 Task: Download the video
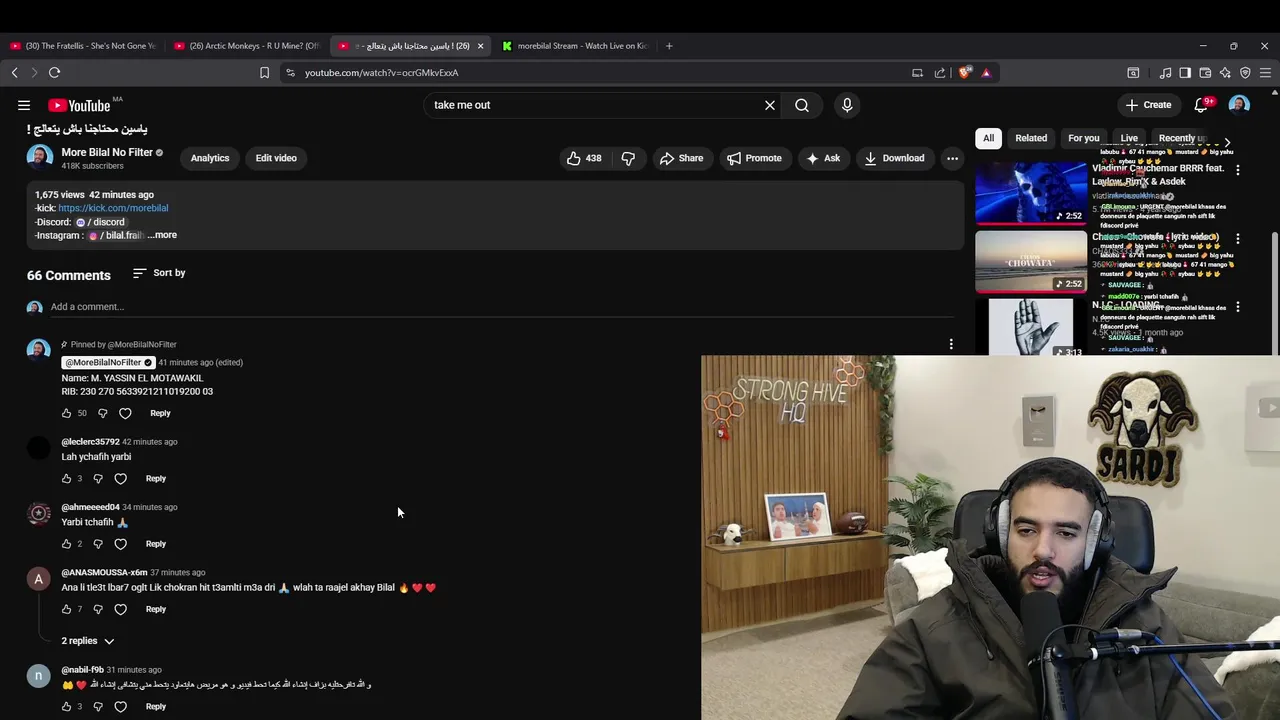tap(894, 158)
